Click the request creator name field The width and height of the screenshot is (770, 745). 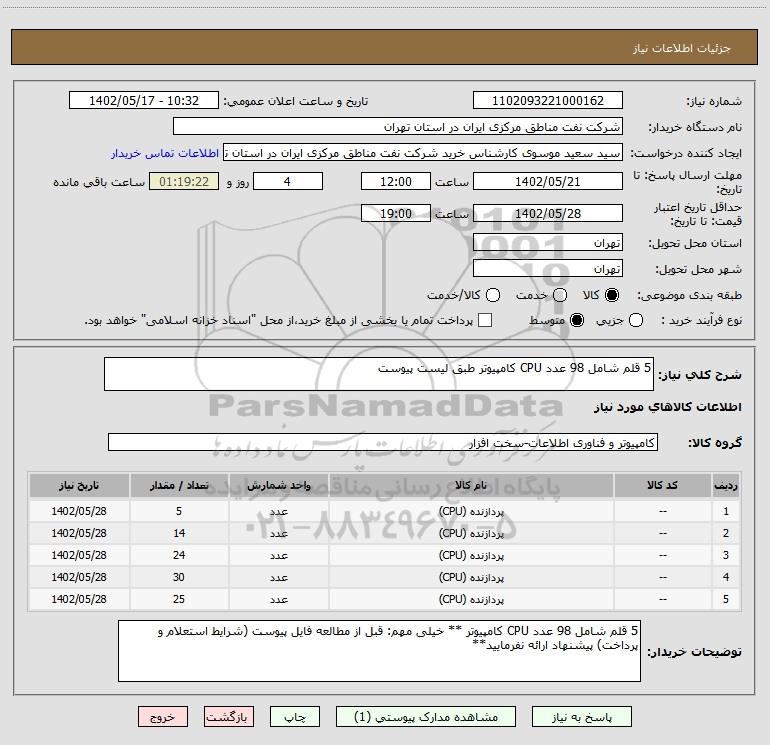423,153
